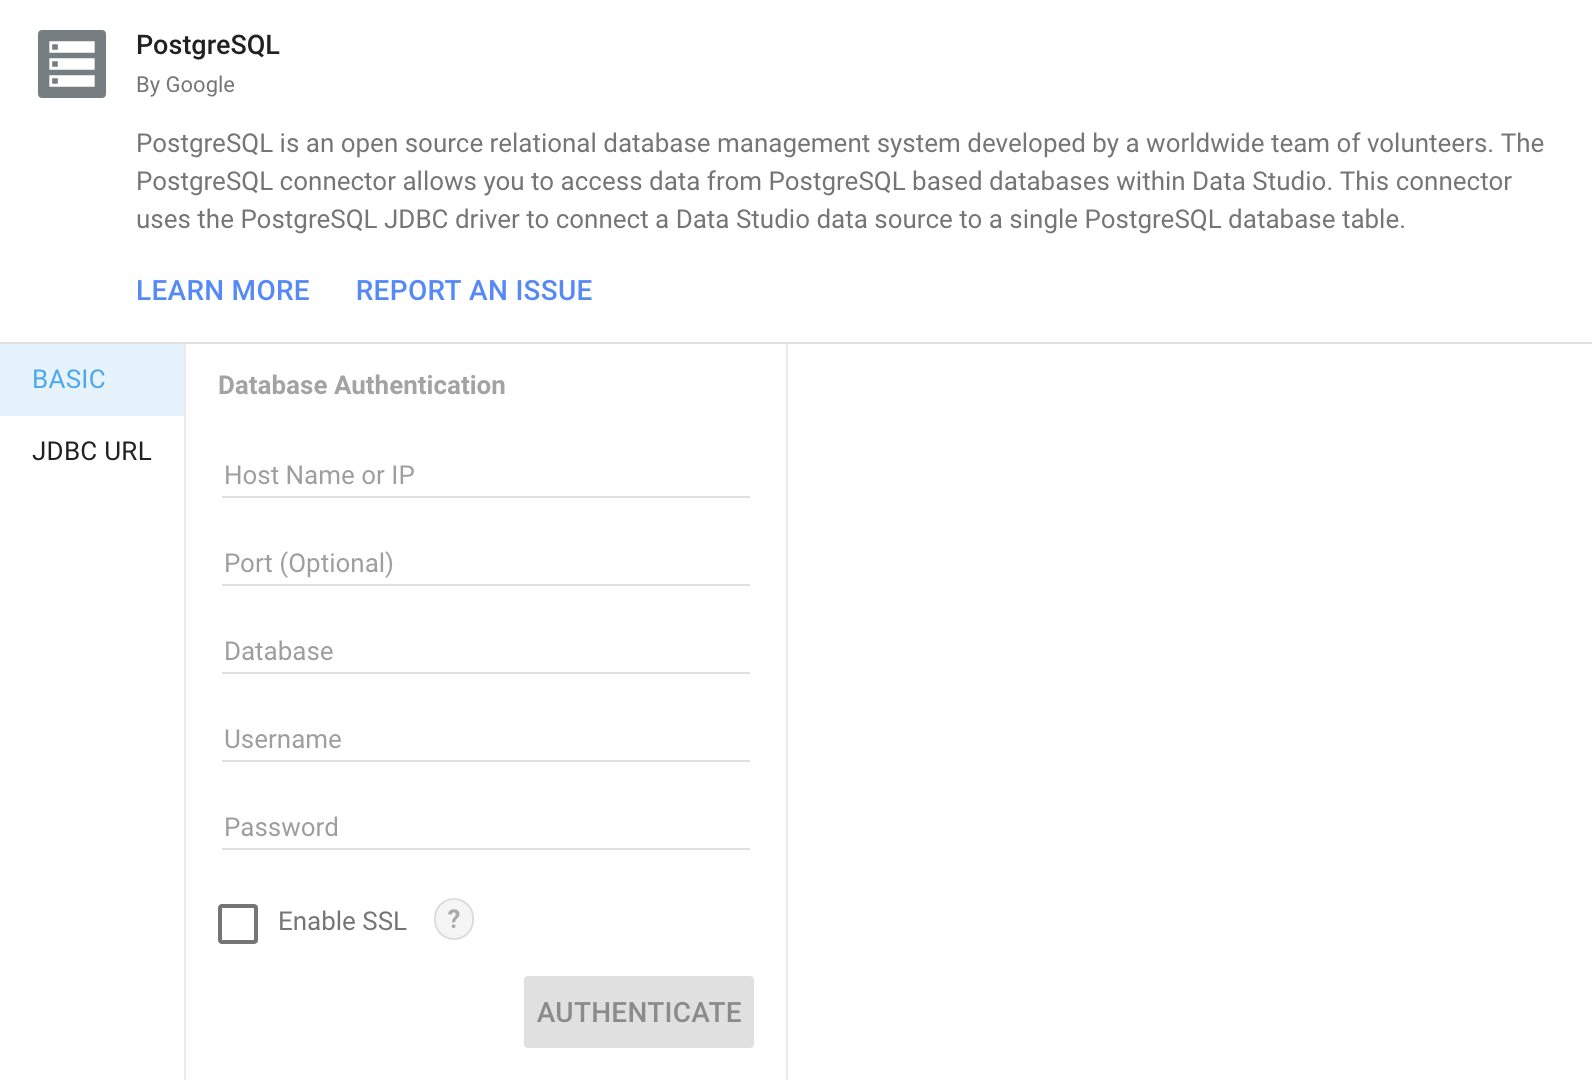Select the PostgreSQL connector title
The height and width of the screenshot is (1080, 1592).
[x=208, y=46]
